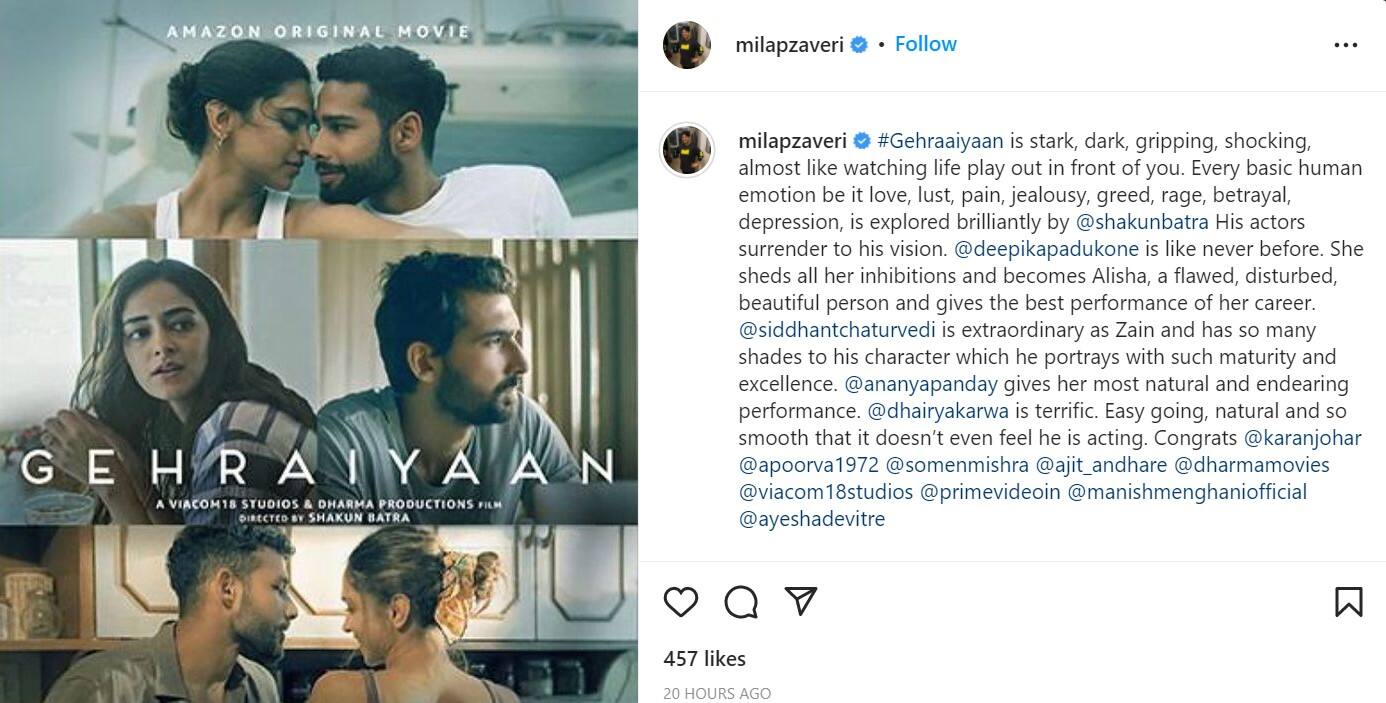Open the @shakunbatra mention
This screenshot has height=703, width=1386.
(x=1142, y=222)
